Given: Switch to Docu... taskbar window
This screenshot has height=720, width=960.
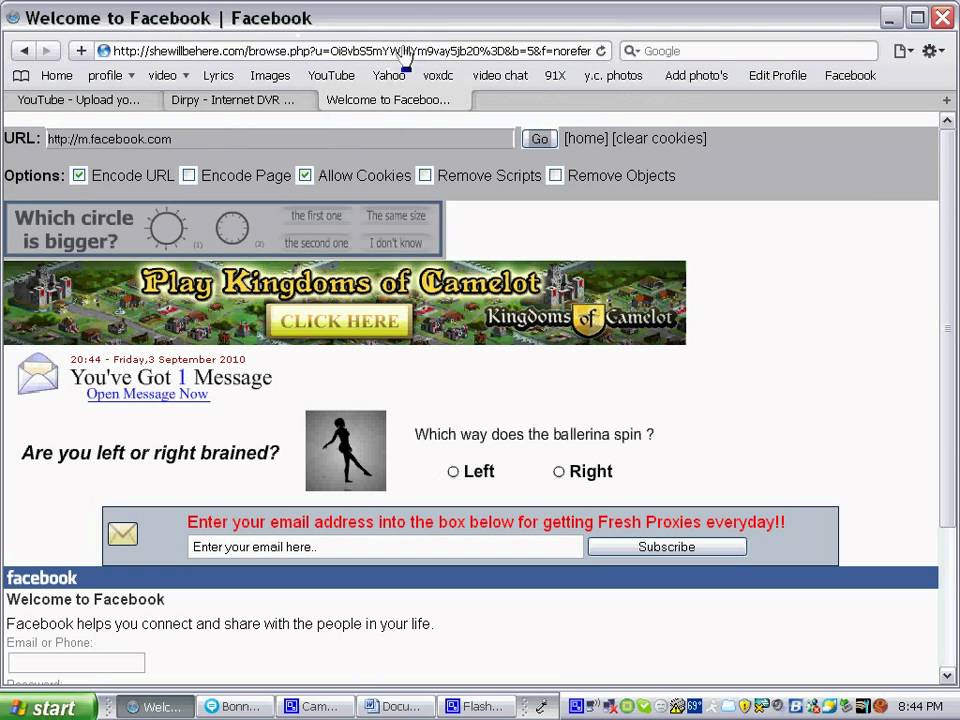Looking at the screenshot, I should click(396, 707).
